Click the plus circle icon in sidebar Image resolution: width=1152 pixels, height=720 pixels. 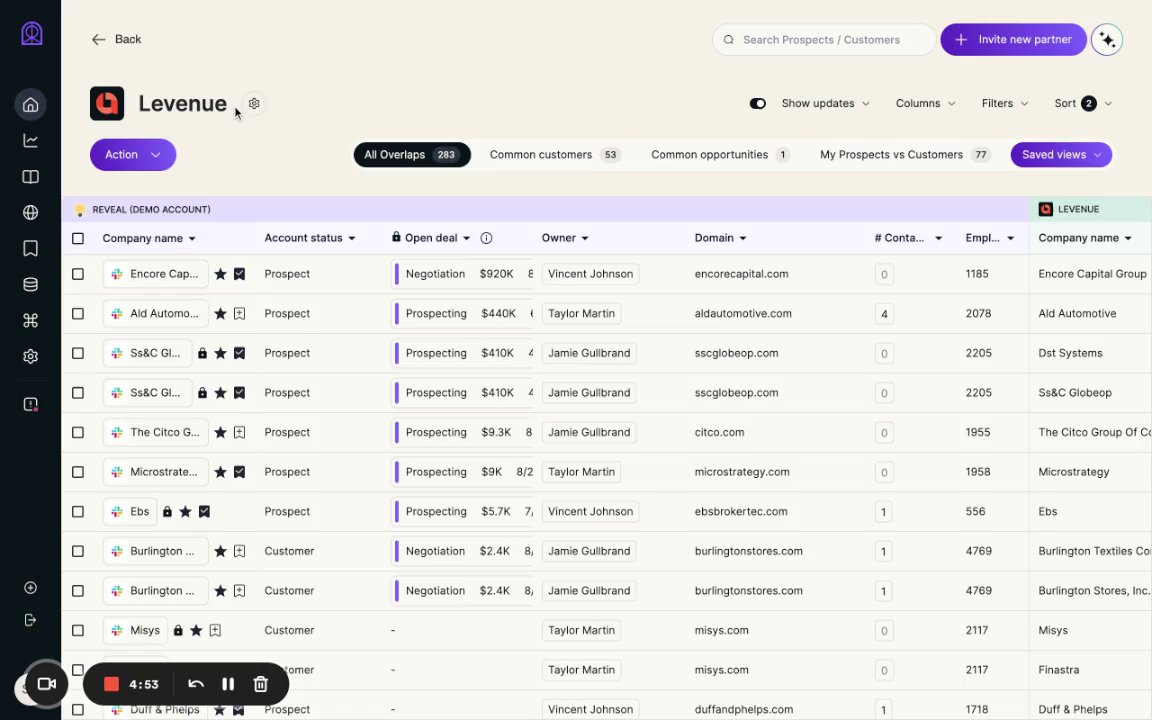pyautogui.click(x=30, y=588)
